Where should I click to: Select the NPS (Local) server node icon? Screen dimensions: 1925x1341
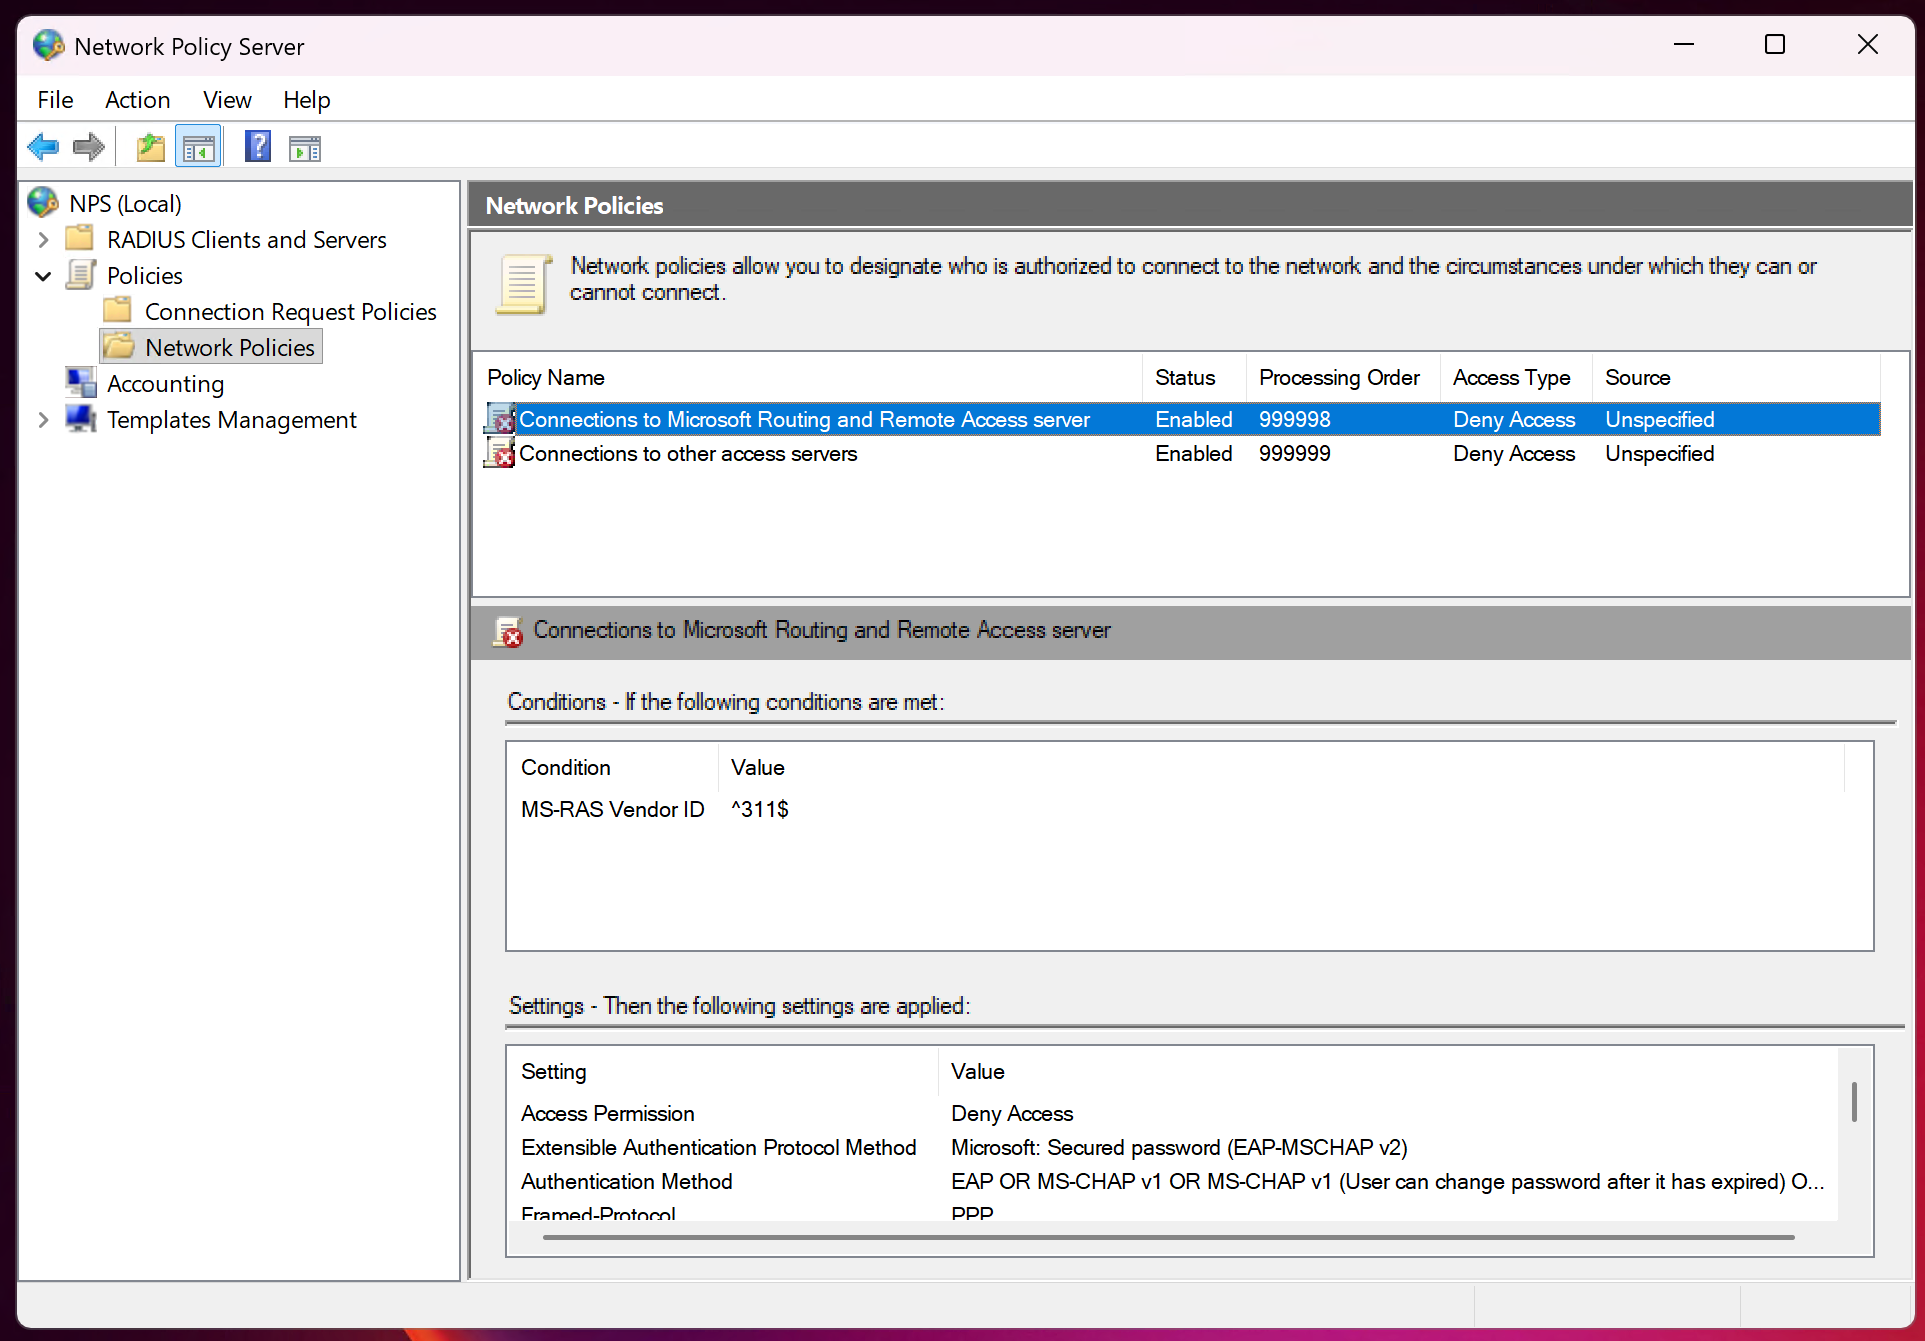[42, 202]
